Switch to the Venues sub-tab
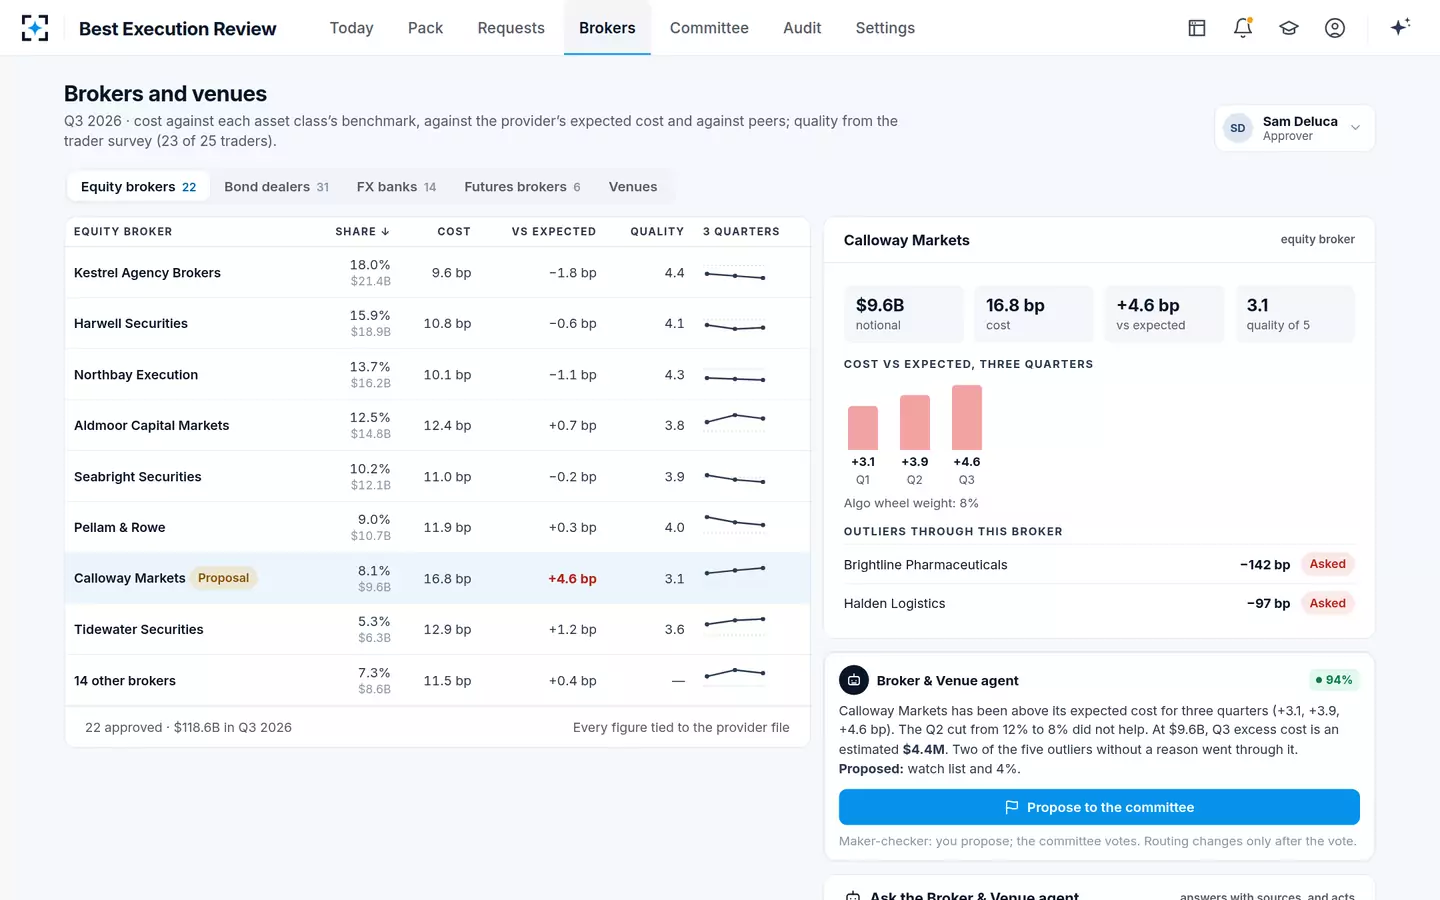The image size is (1440, 900). point(633,187)
